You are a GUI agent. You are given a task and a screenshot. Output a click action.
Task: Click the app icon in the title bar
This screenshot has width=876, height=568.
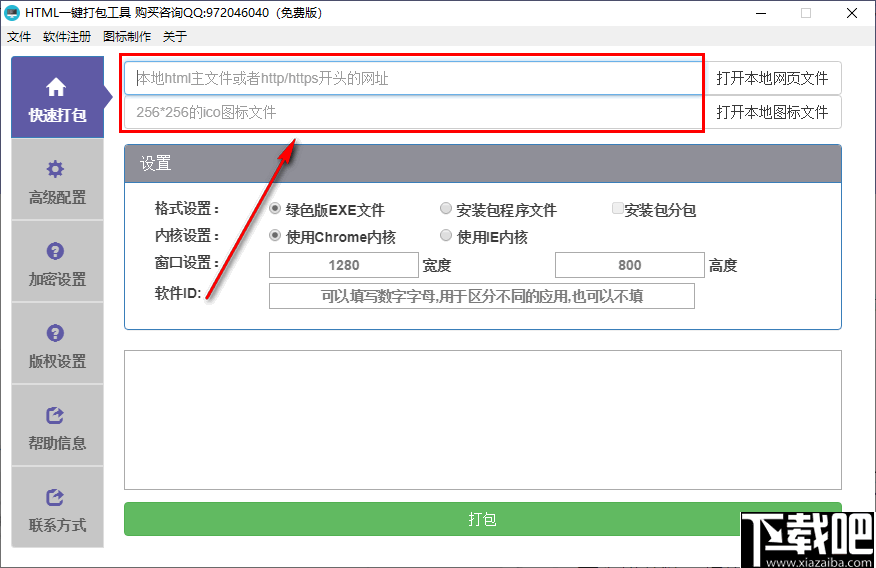[x=12, y=13]
